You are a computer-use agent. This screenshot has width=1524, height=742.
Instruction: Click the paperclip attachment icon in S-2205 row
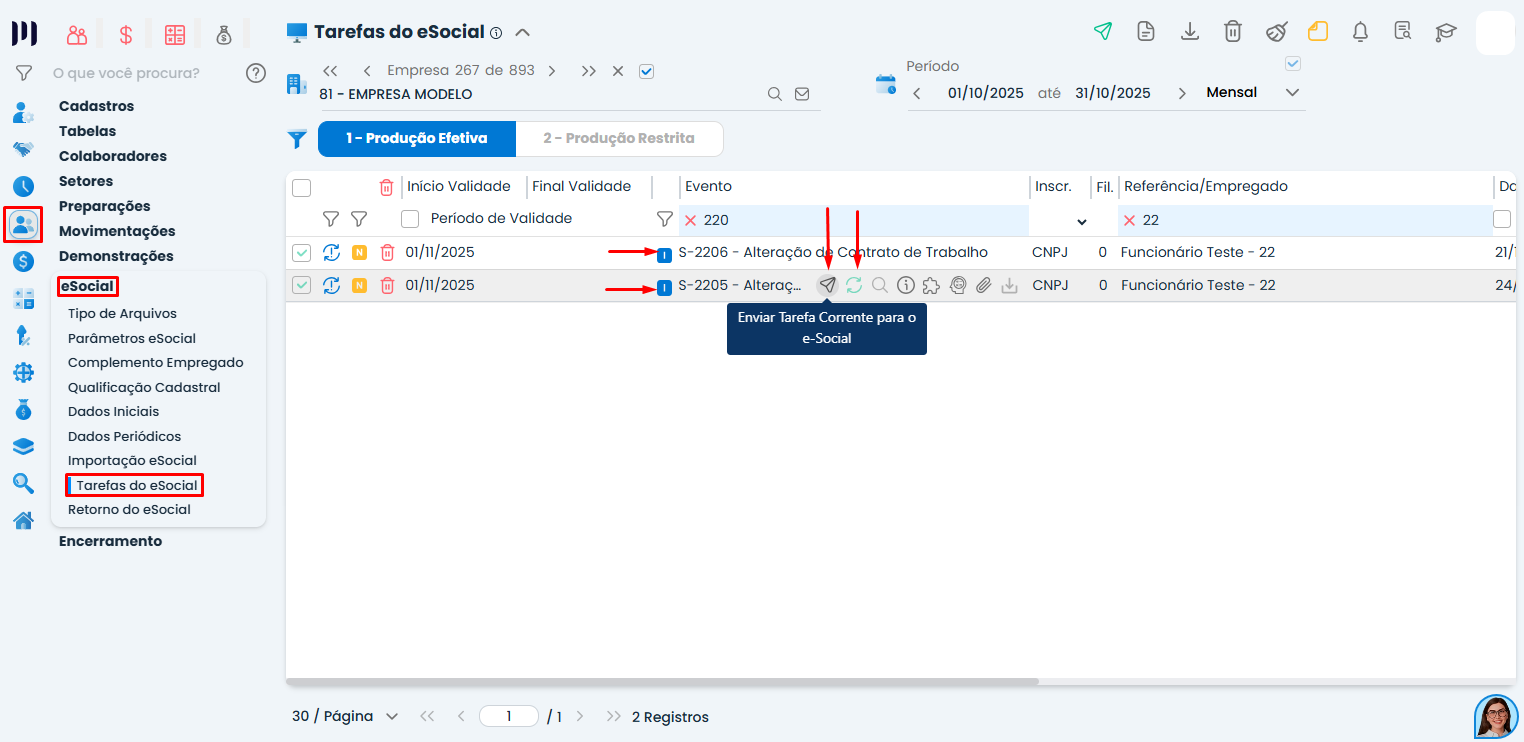[984, 285]
